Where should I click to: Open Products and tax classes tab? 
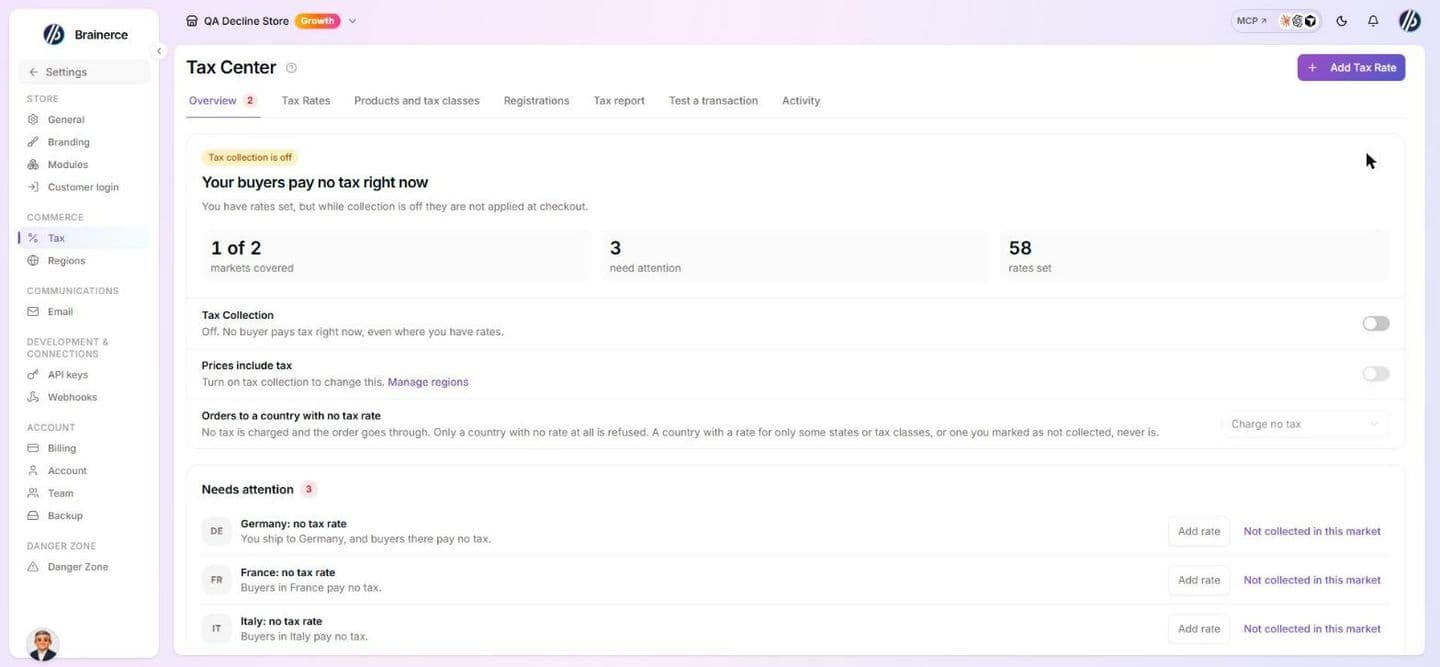pos(417,101)
